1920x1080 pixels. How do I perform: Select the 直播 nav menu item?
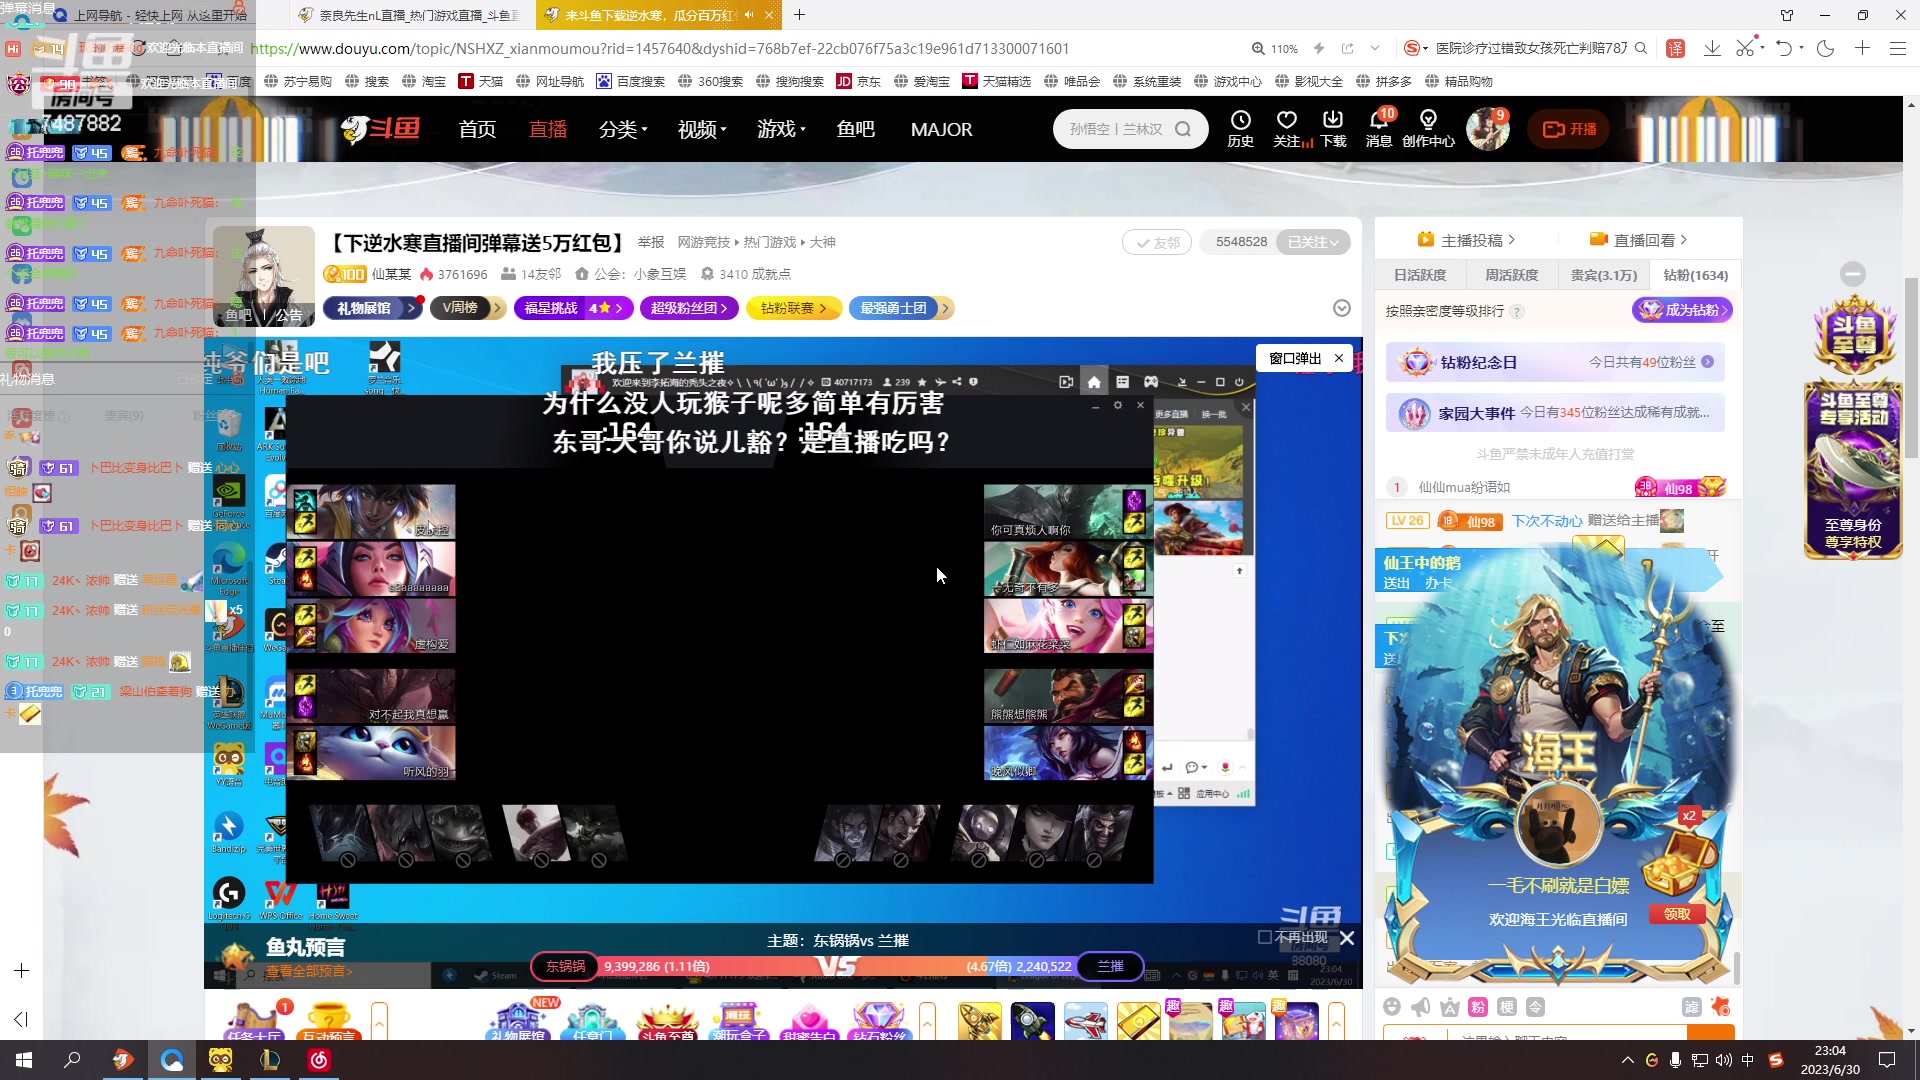(548, 129)
